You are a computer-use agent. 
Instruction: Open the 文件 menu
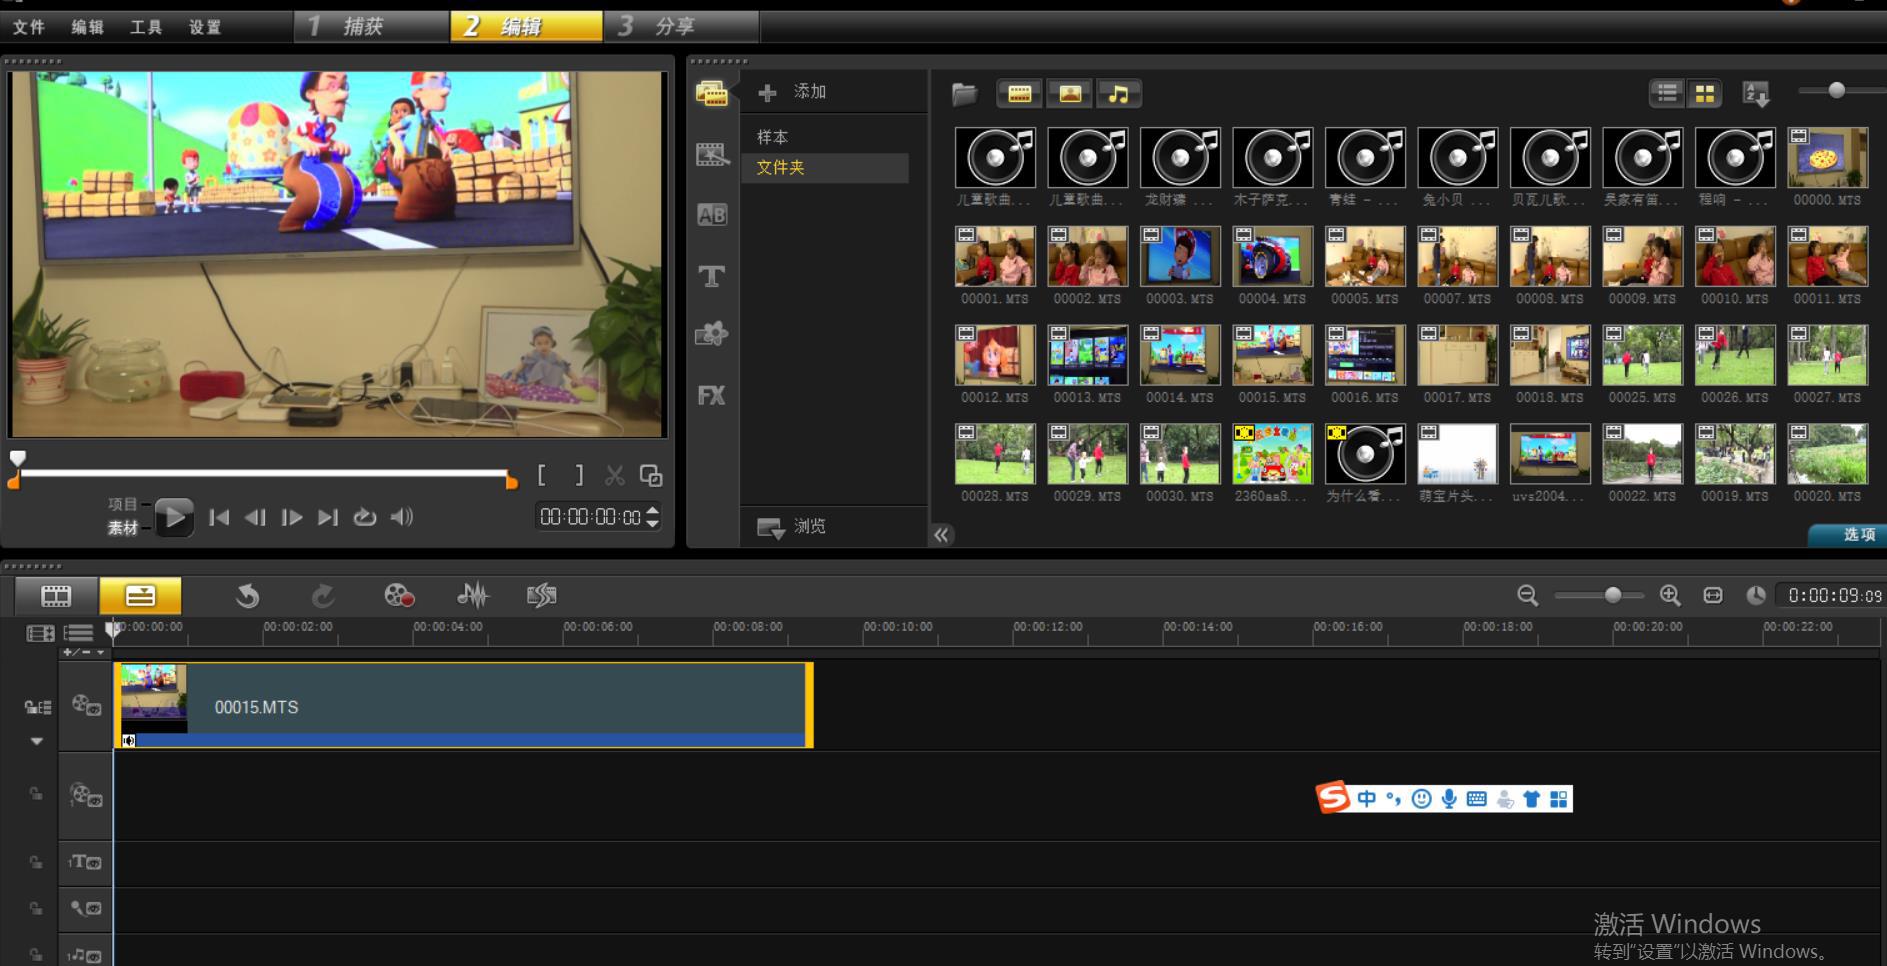[x=29, y=27]
